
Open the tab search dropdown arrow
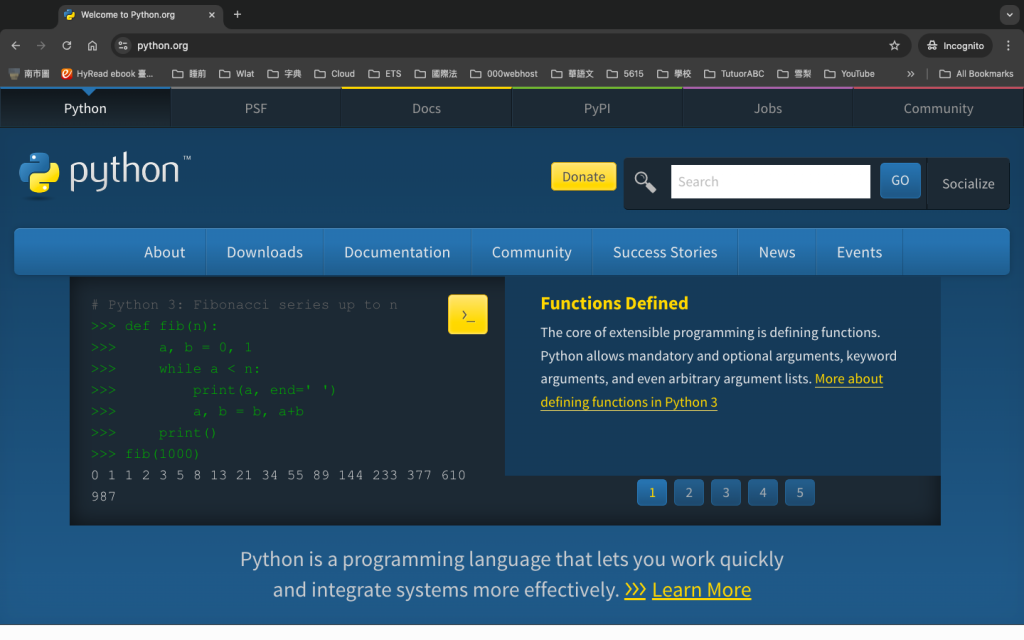pyautogui.click(x=1009, y=14)
